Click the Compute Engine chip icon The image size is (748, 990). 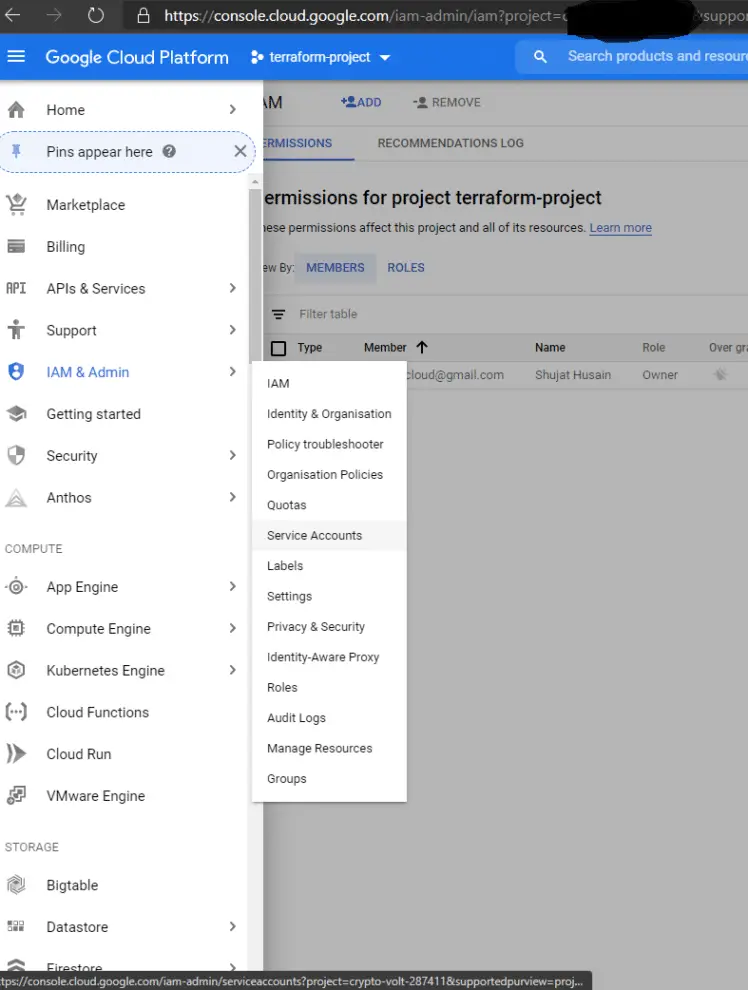[x=16, y=628]
